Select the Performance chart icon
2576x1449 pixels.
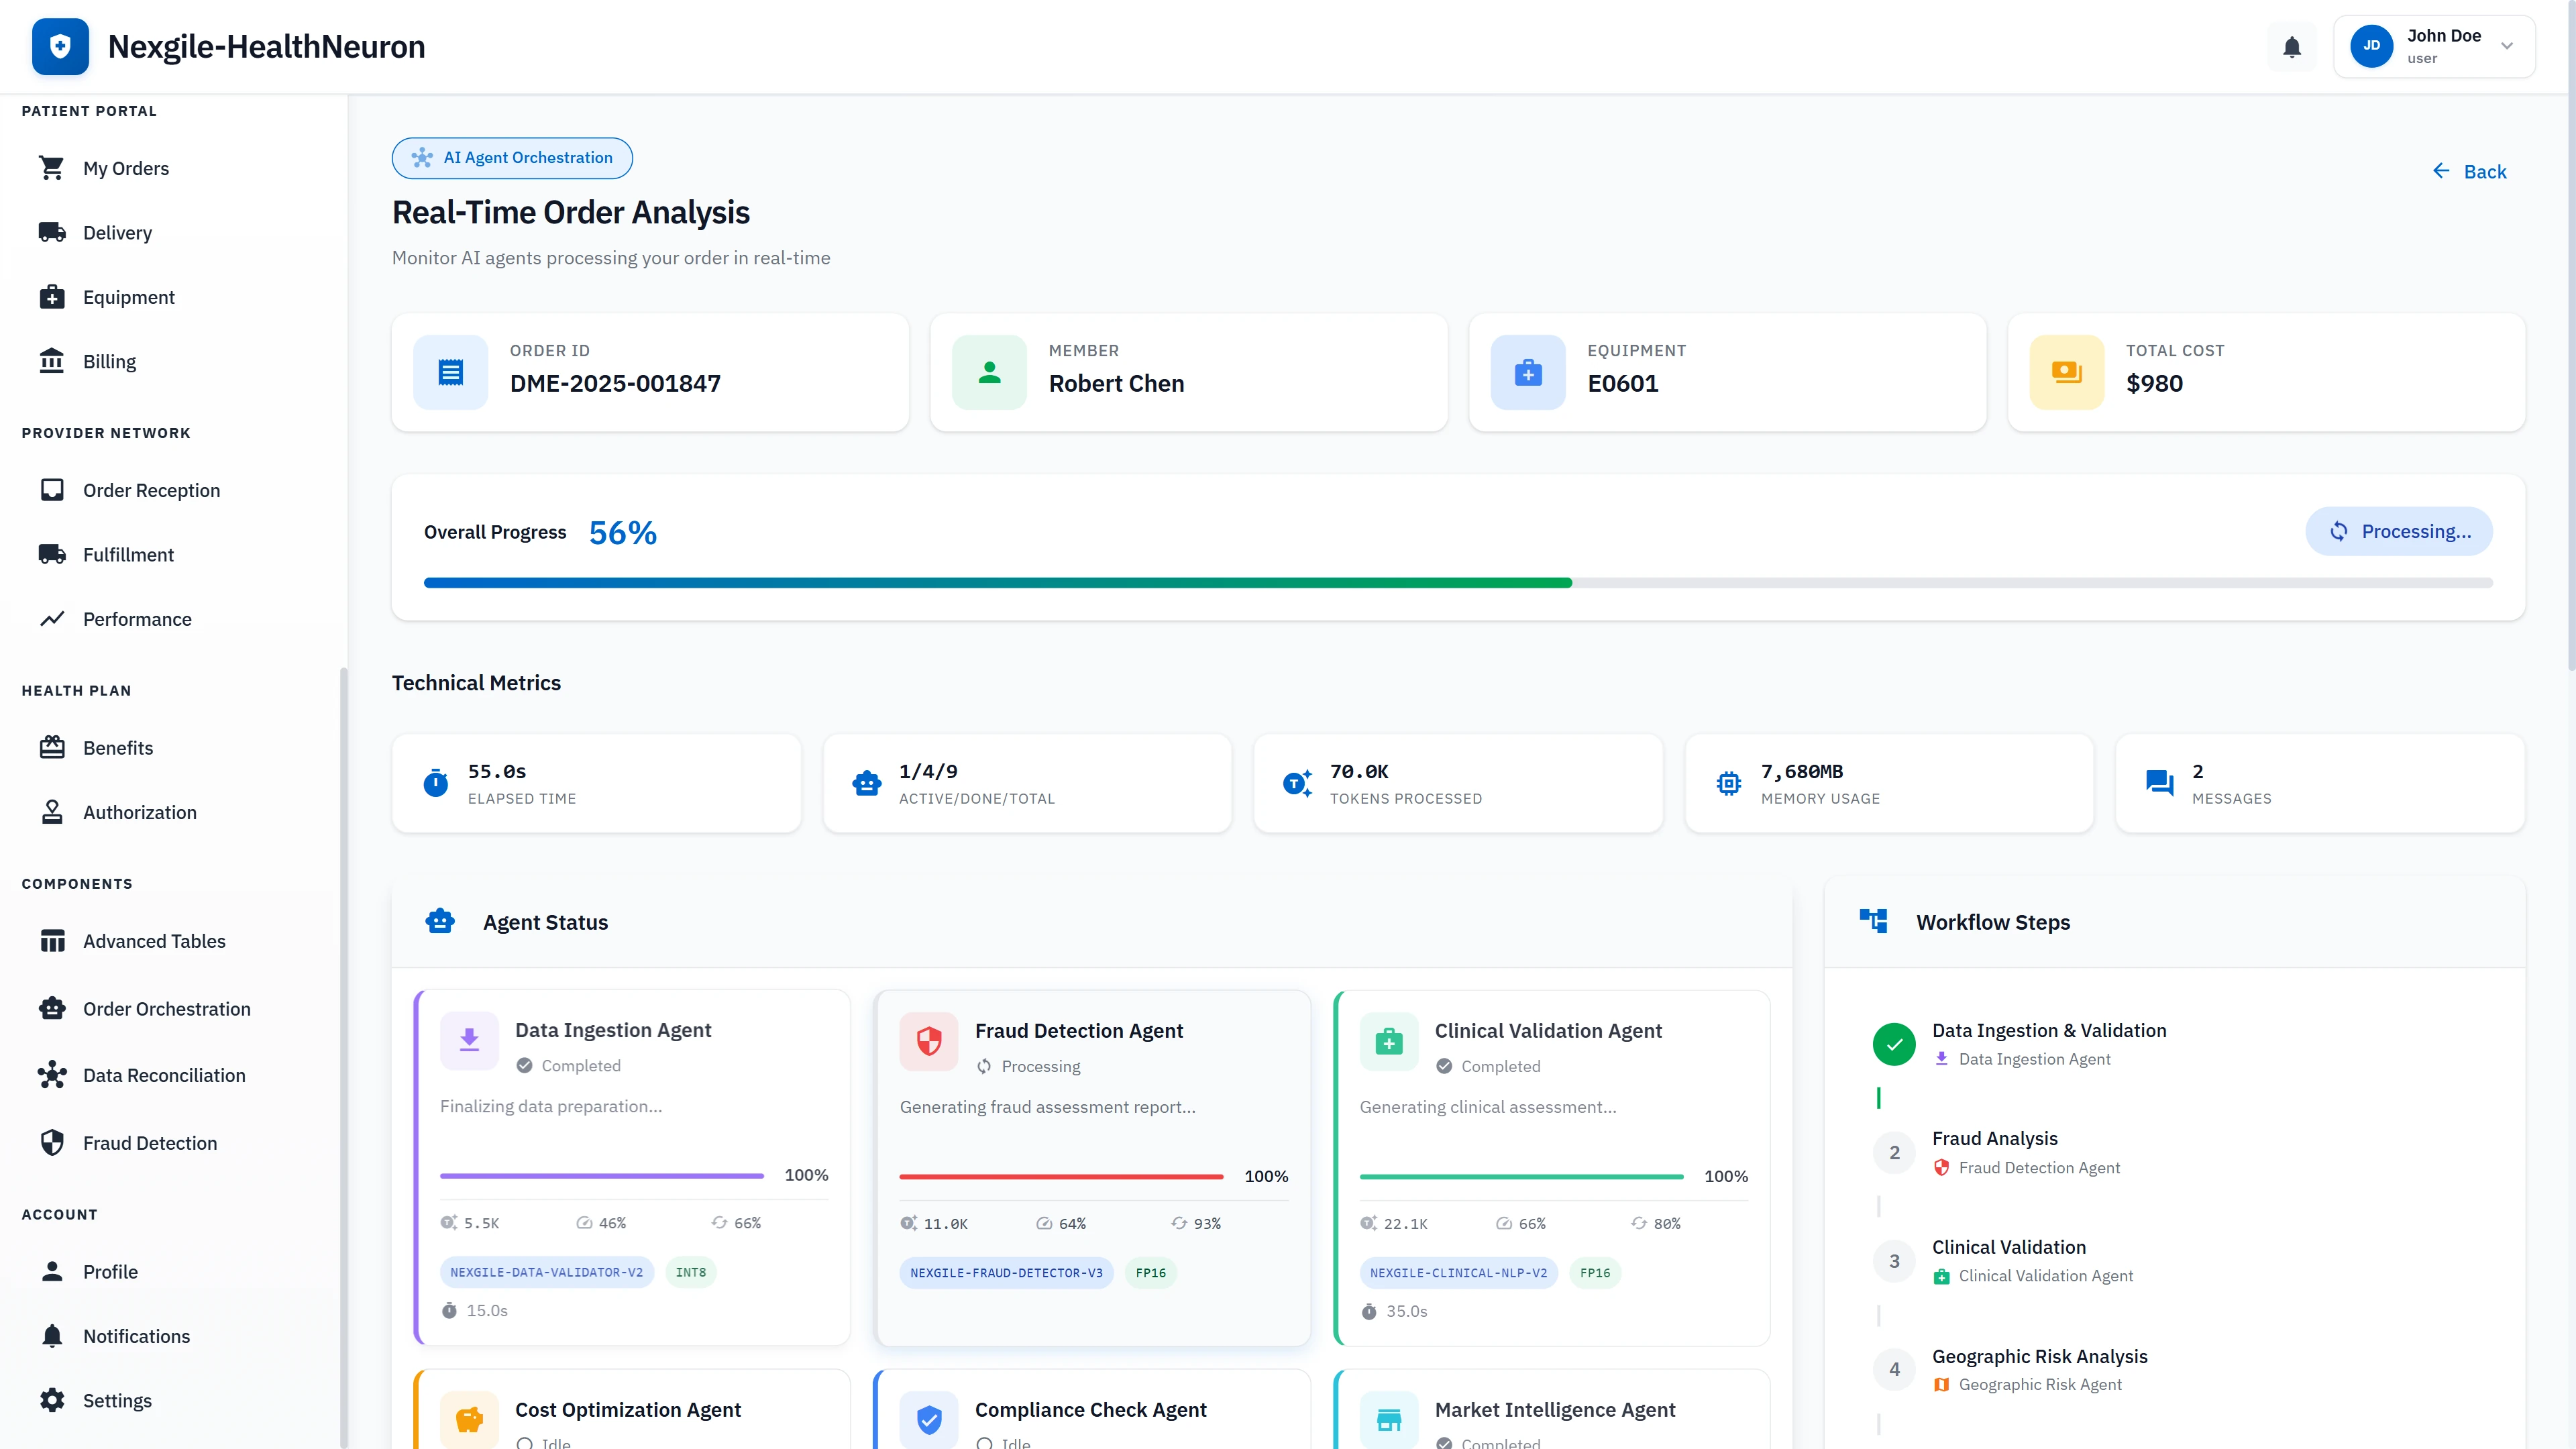click(52, 619)
